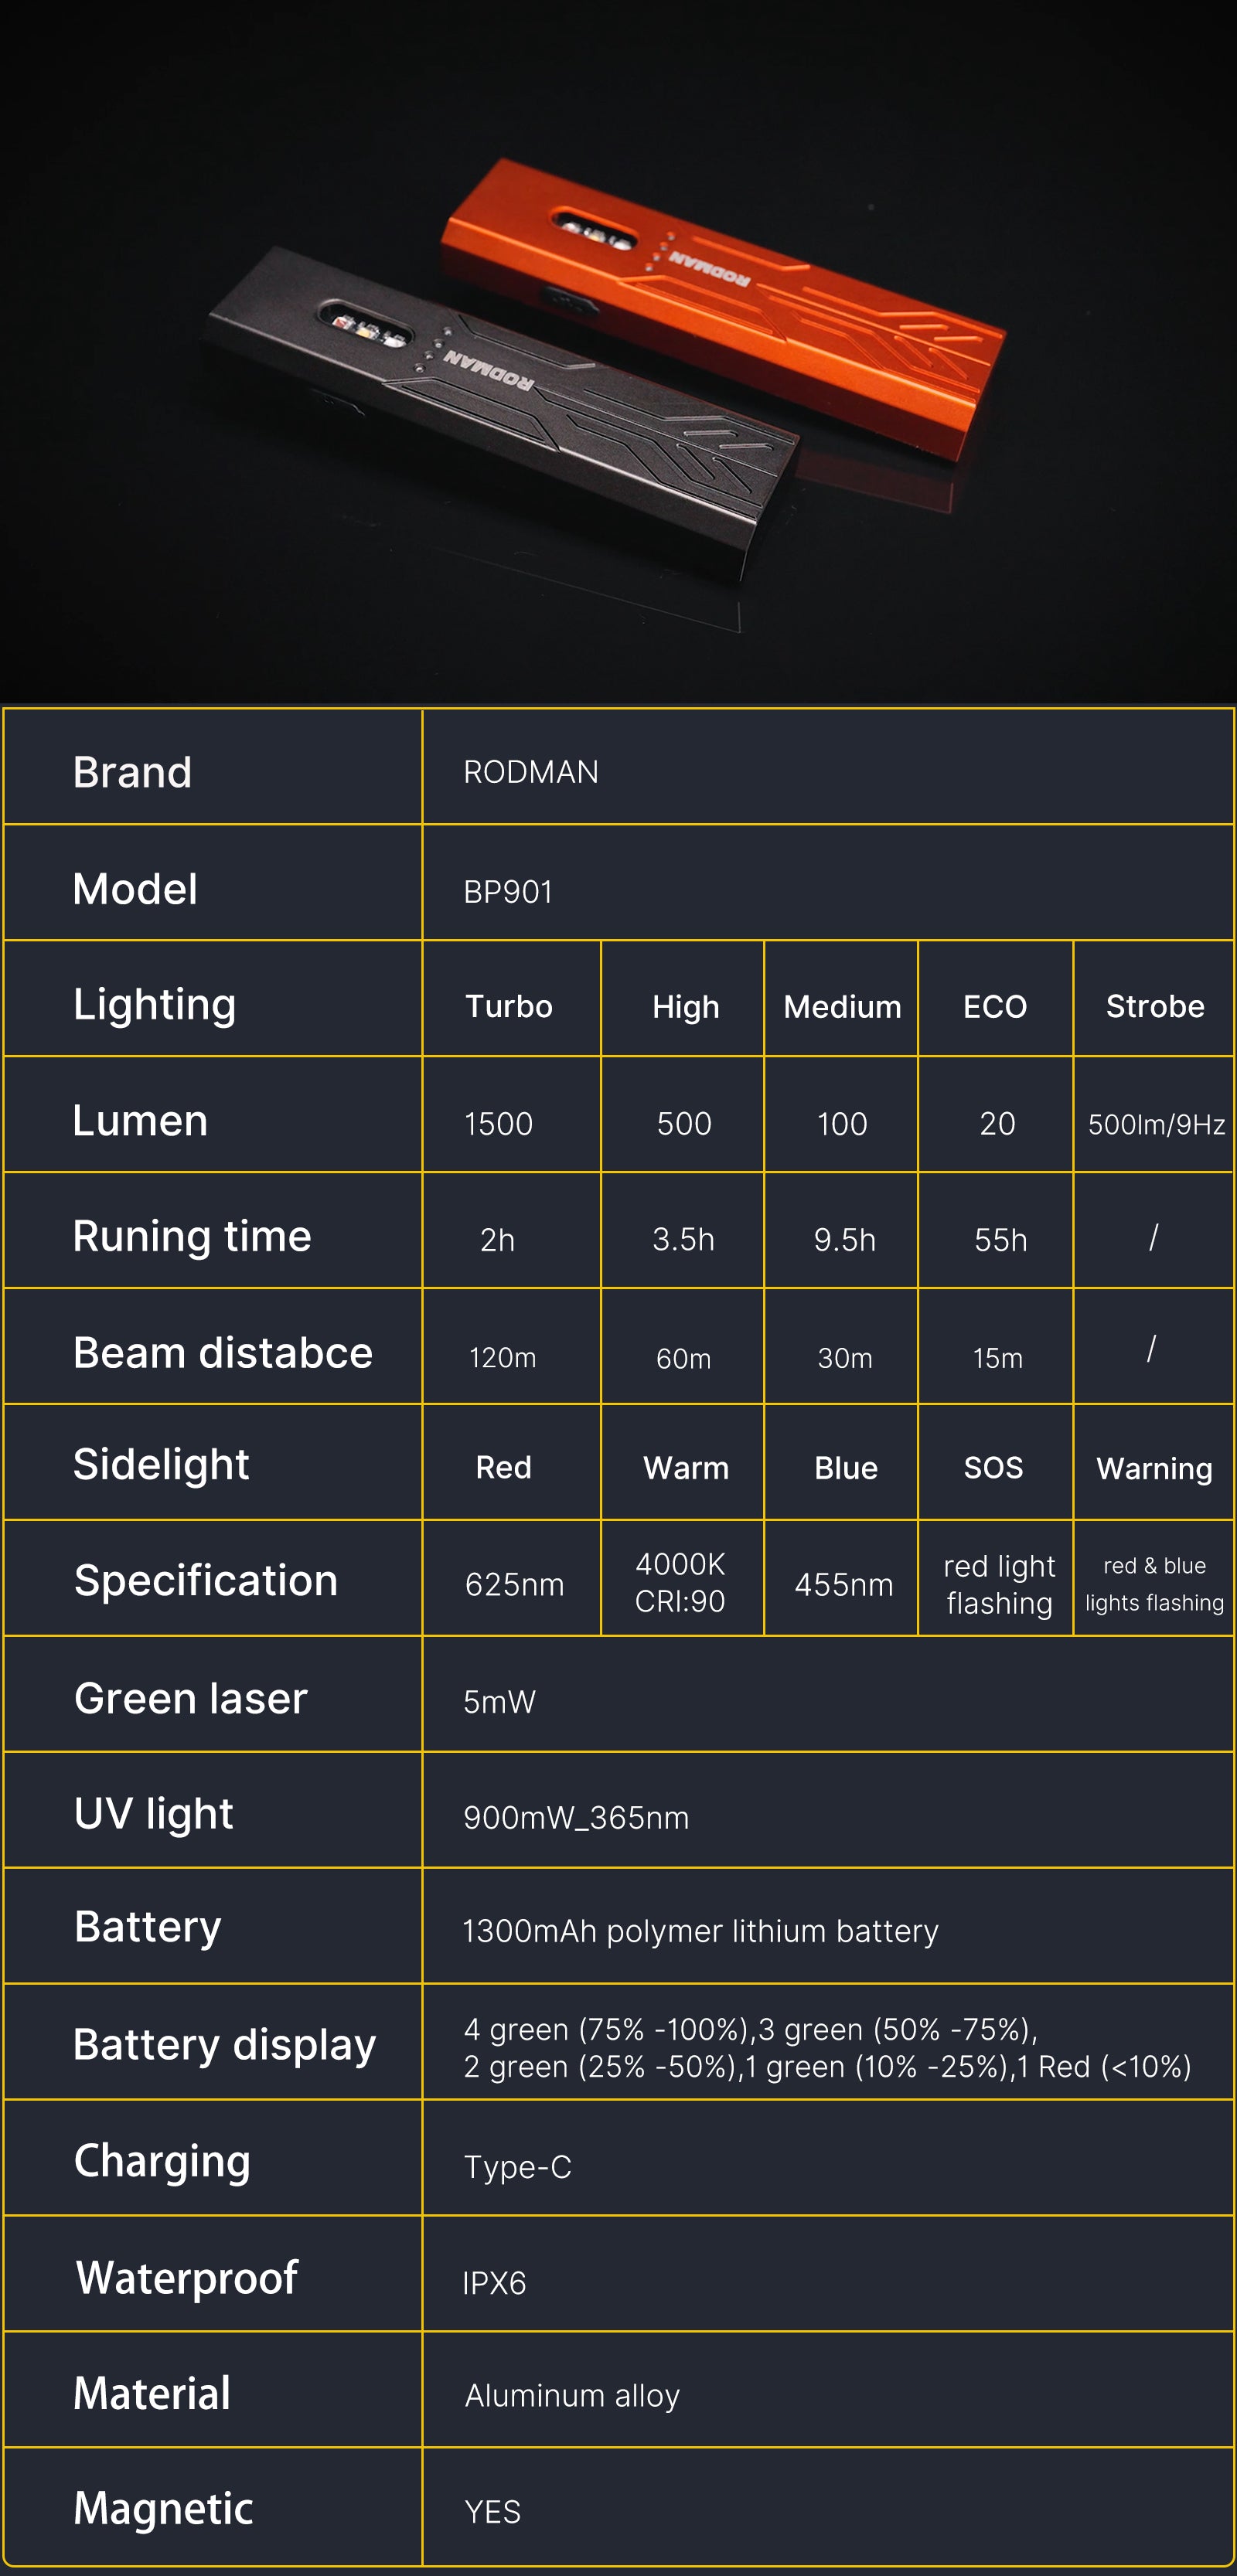
Task: Click the Red sidelight cell
Action: coord(503,1467)
